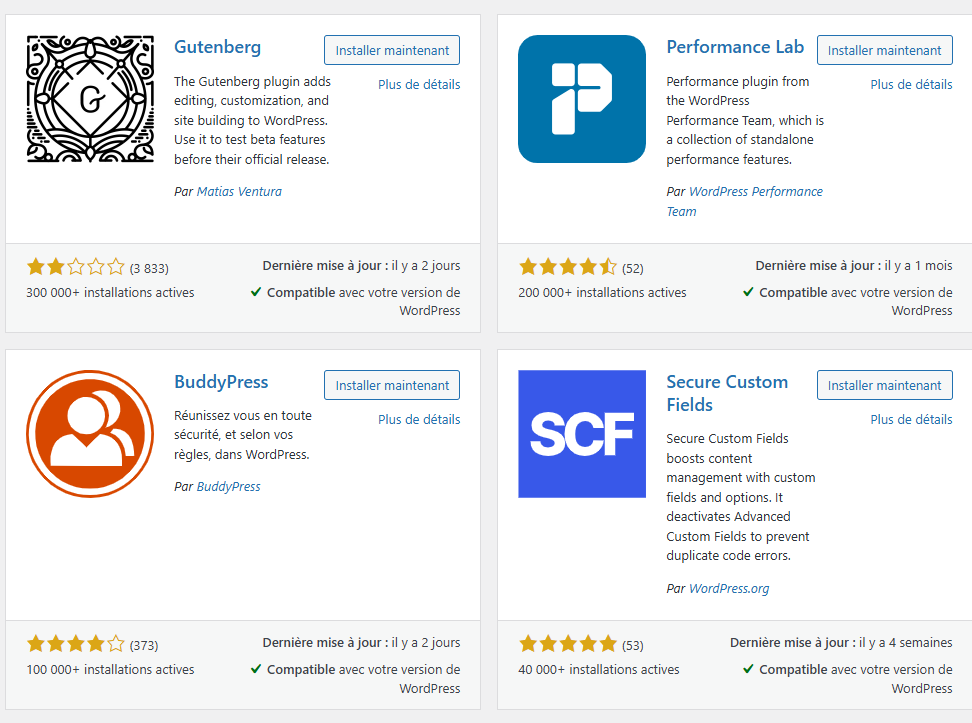Image resolution: width=972 pixels, height=723 pixels.
Task: Open author Matias Ventura link
Action: pyautogui.click(x=239, y=192)
